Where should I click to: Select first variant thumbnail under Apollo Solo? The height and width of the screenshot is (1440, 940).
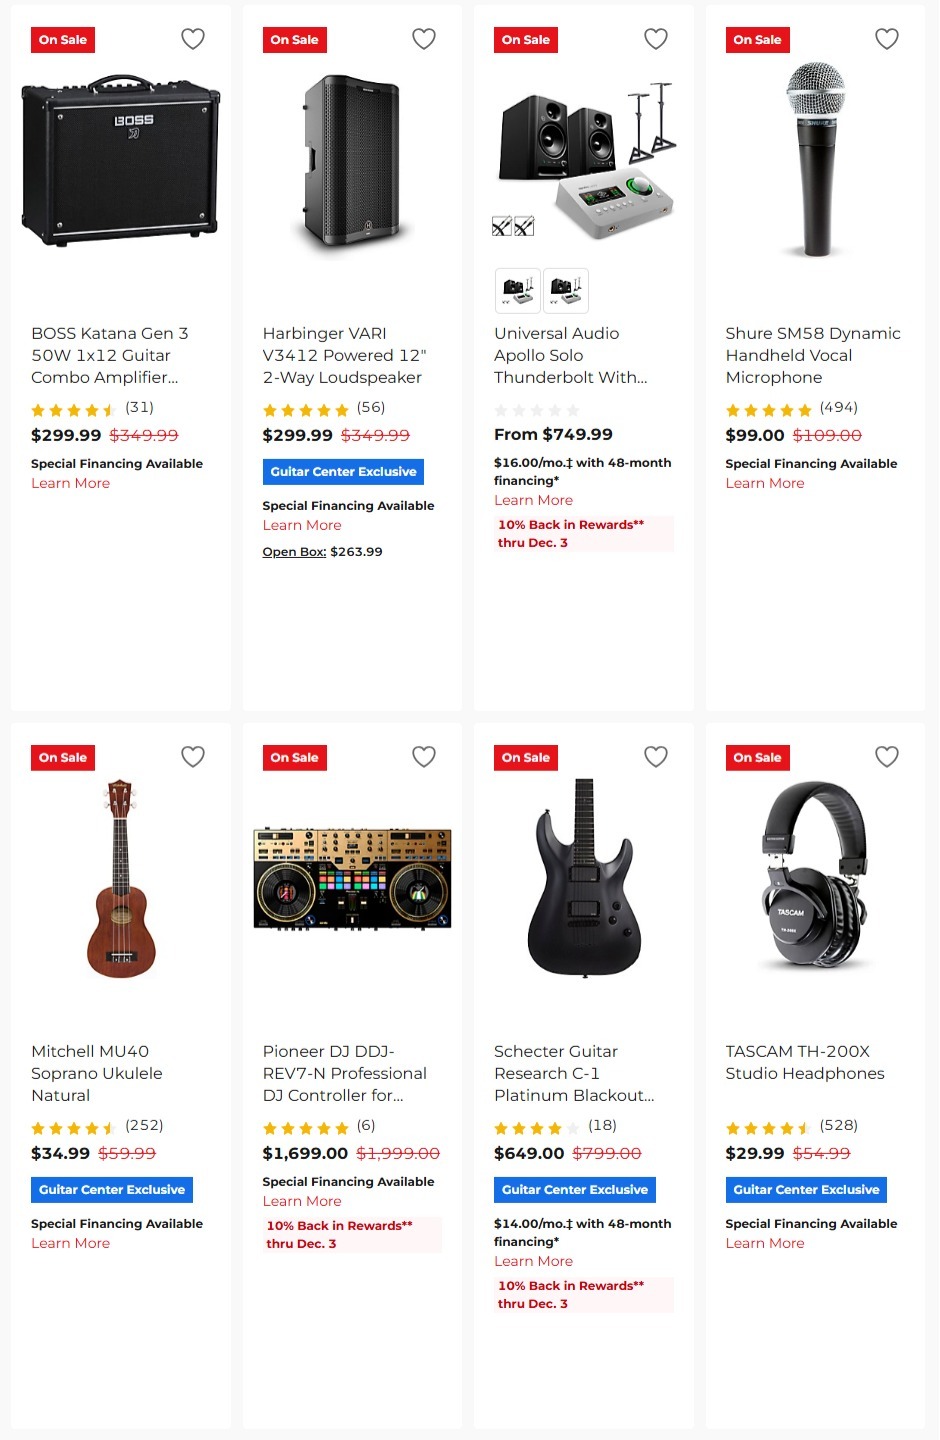pyautogui.click(x=517, y=290)
